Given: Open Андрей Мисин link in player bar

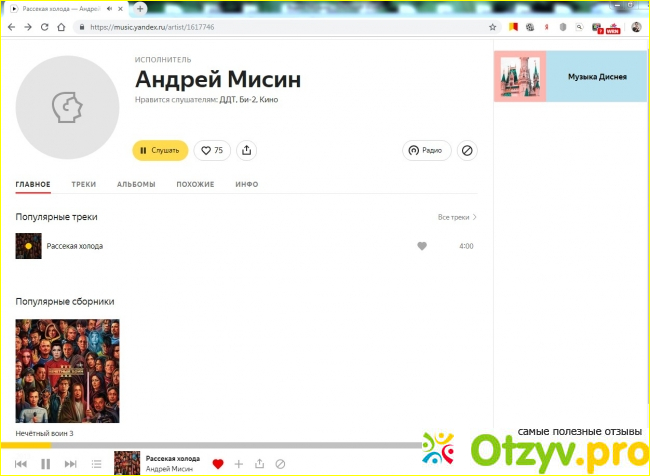Looking at the screenshot, I should [x=170, y=469].
